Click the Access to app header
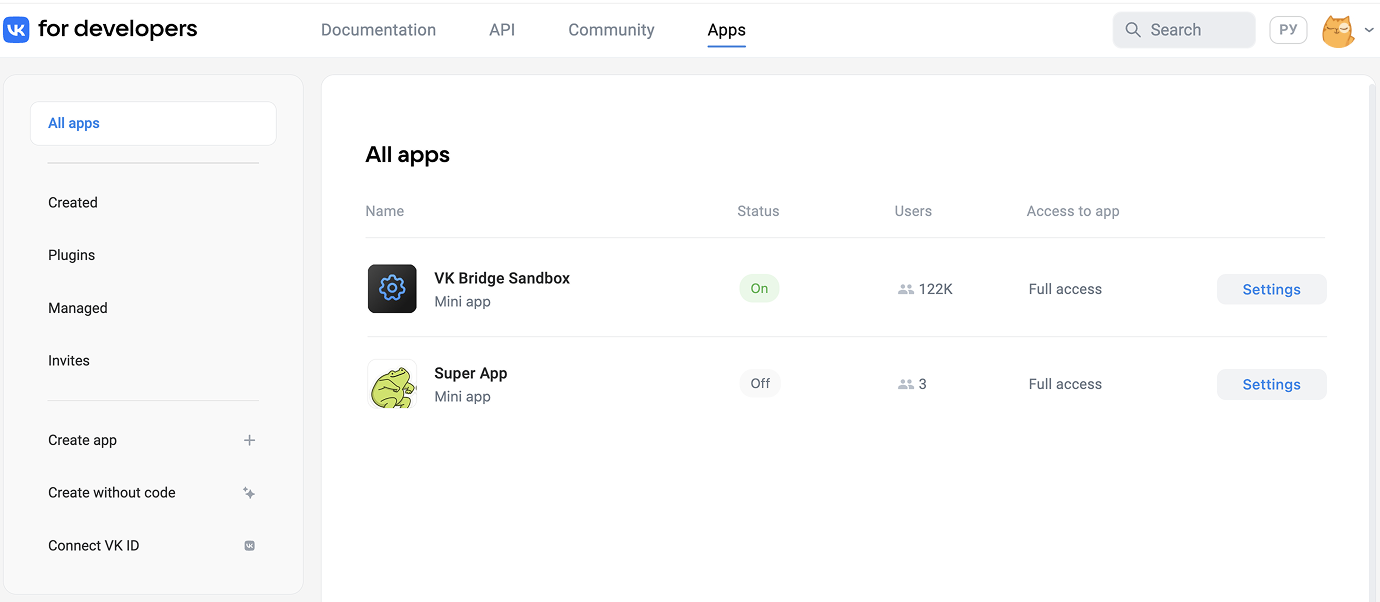 tap(1073, 211)
